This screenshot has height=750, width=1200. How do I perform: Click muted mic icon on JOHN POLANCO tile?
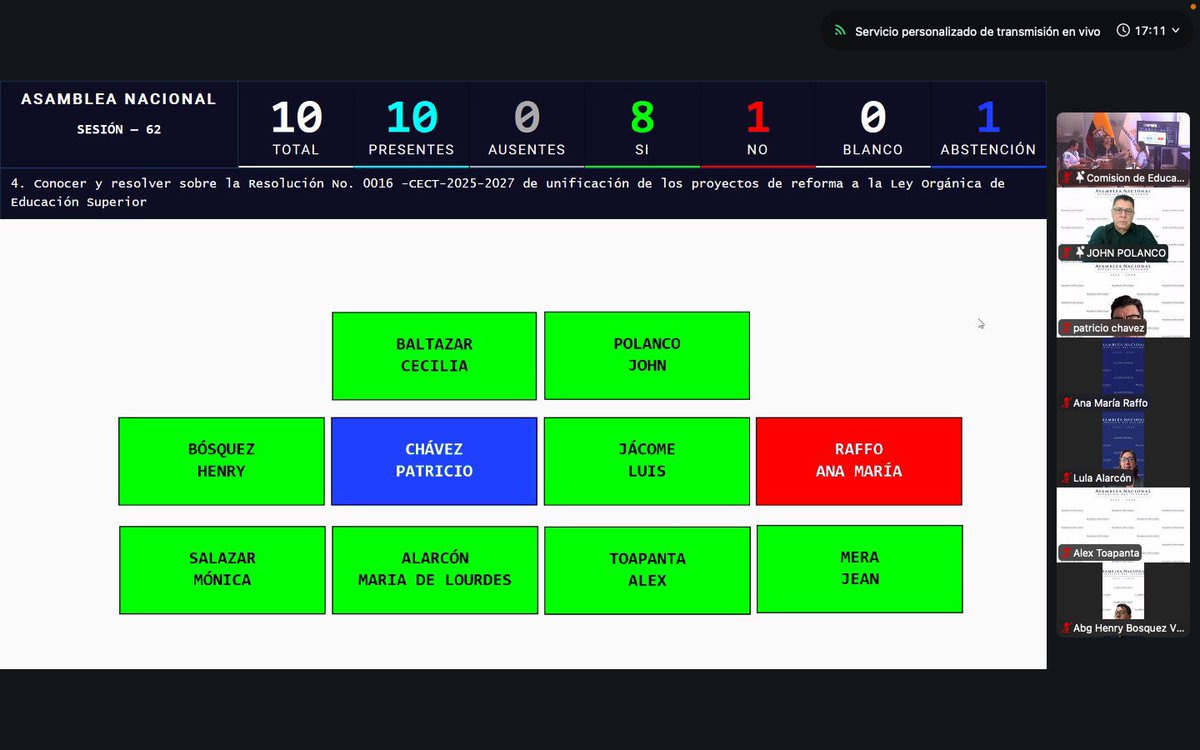(1067, 253)
